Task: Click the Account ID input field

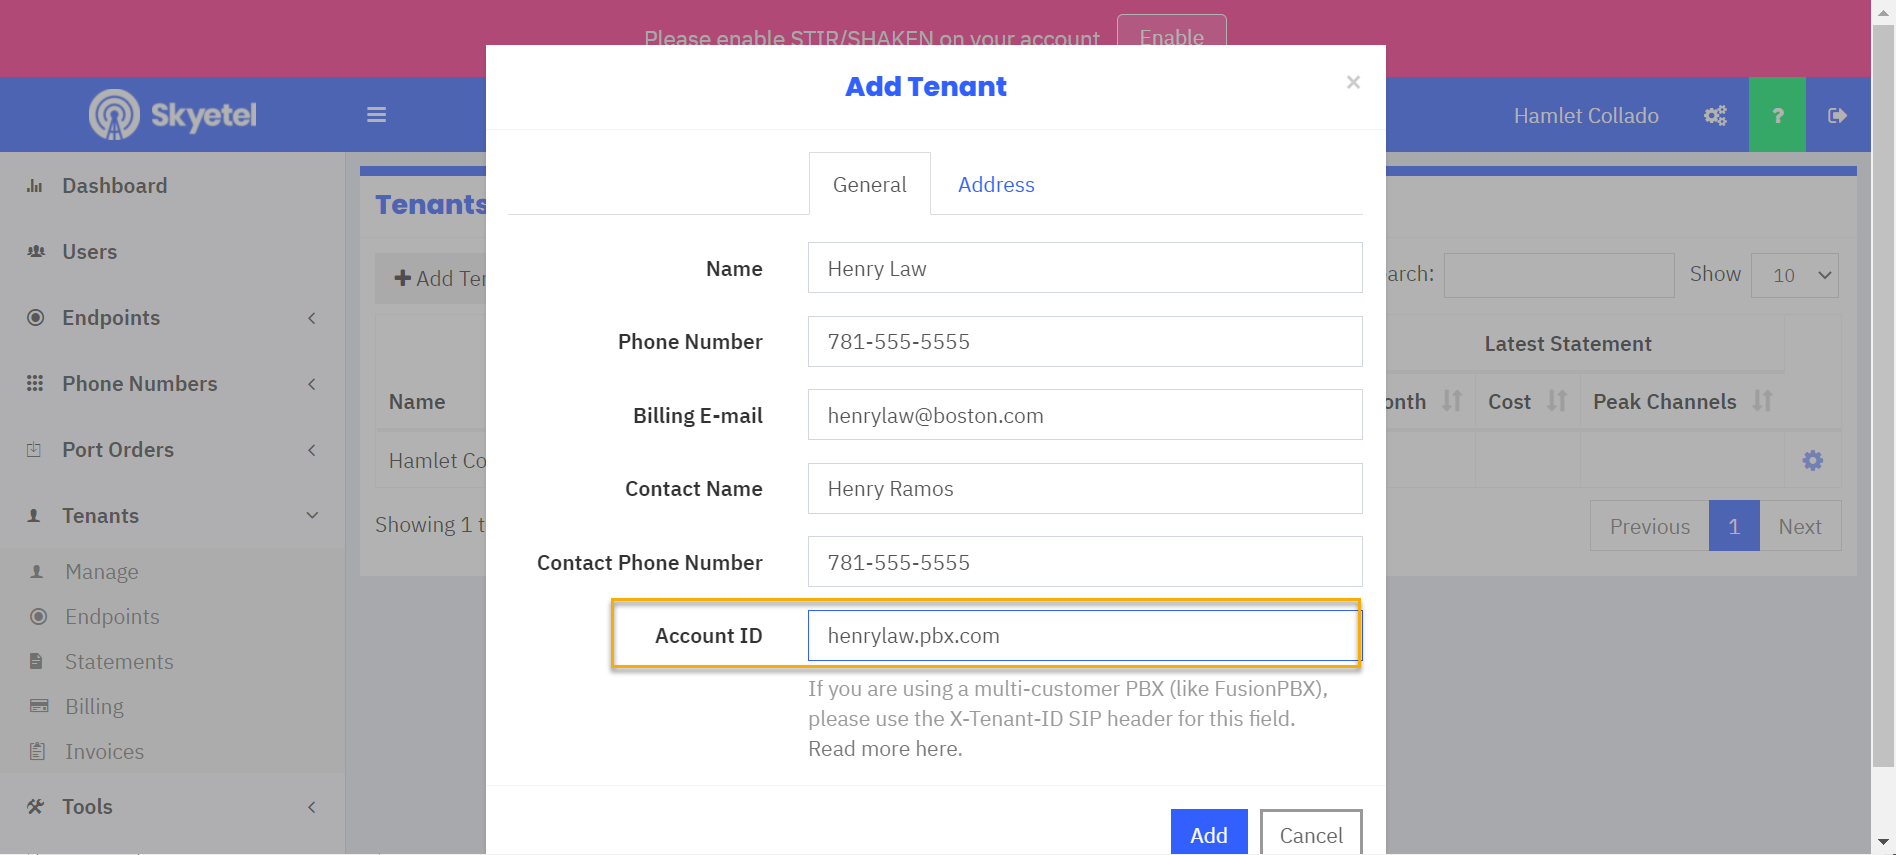Action: click(x=1084, y=636)
